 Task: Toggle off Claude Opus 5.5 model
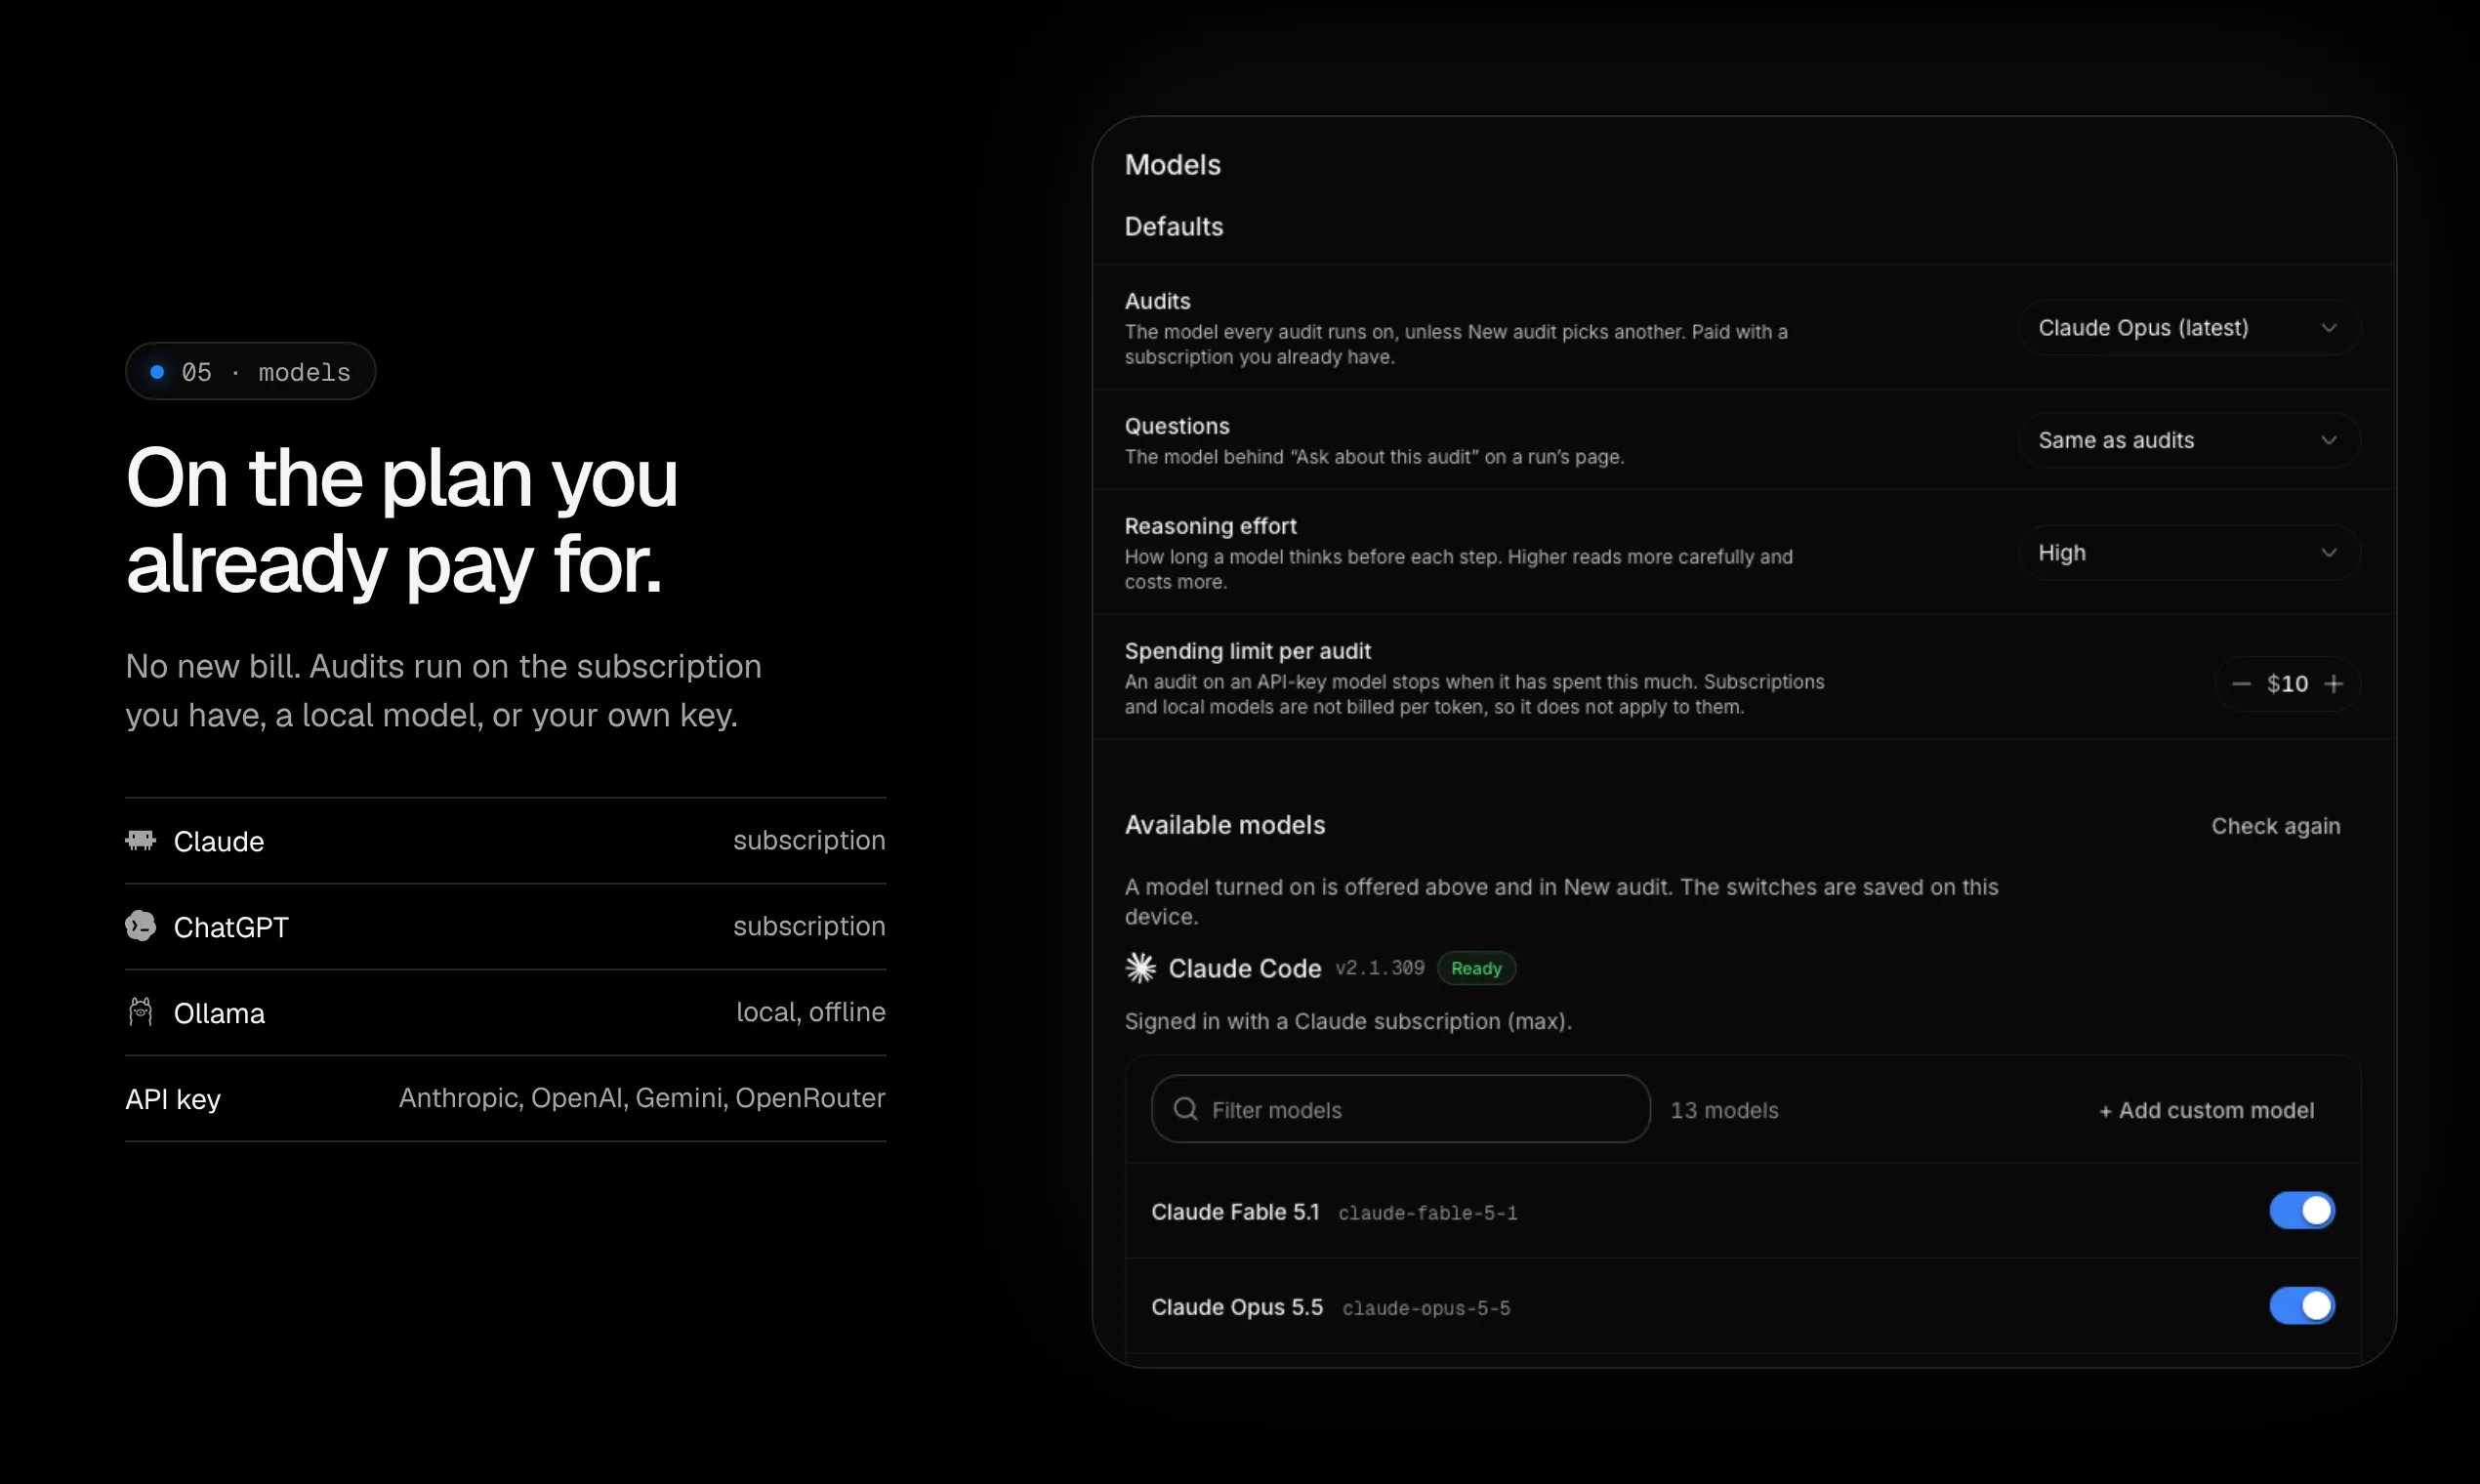[2302, 1306]
